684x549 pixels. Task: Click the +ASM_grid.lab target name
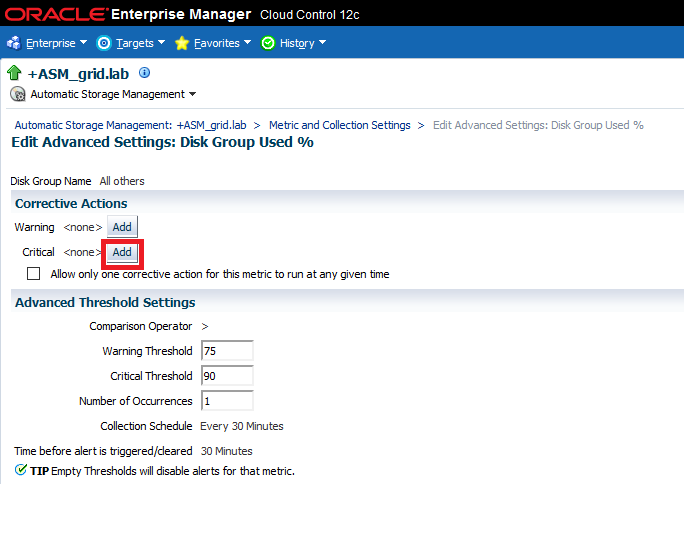coord(79,74)
